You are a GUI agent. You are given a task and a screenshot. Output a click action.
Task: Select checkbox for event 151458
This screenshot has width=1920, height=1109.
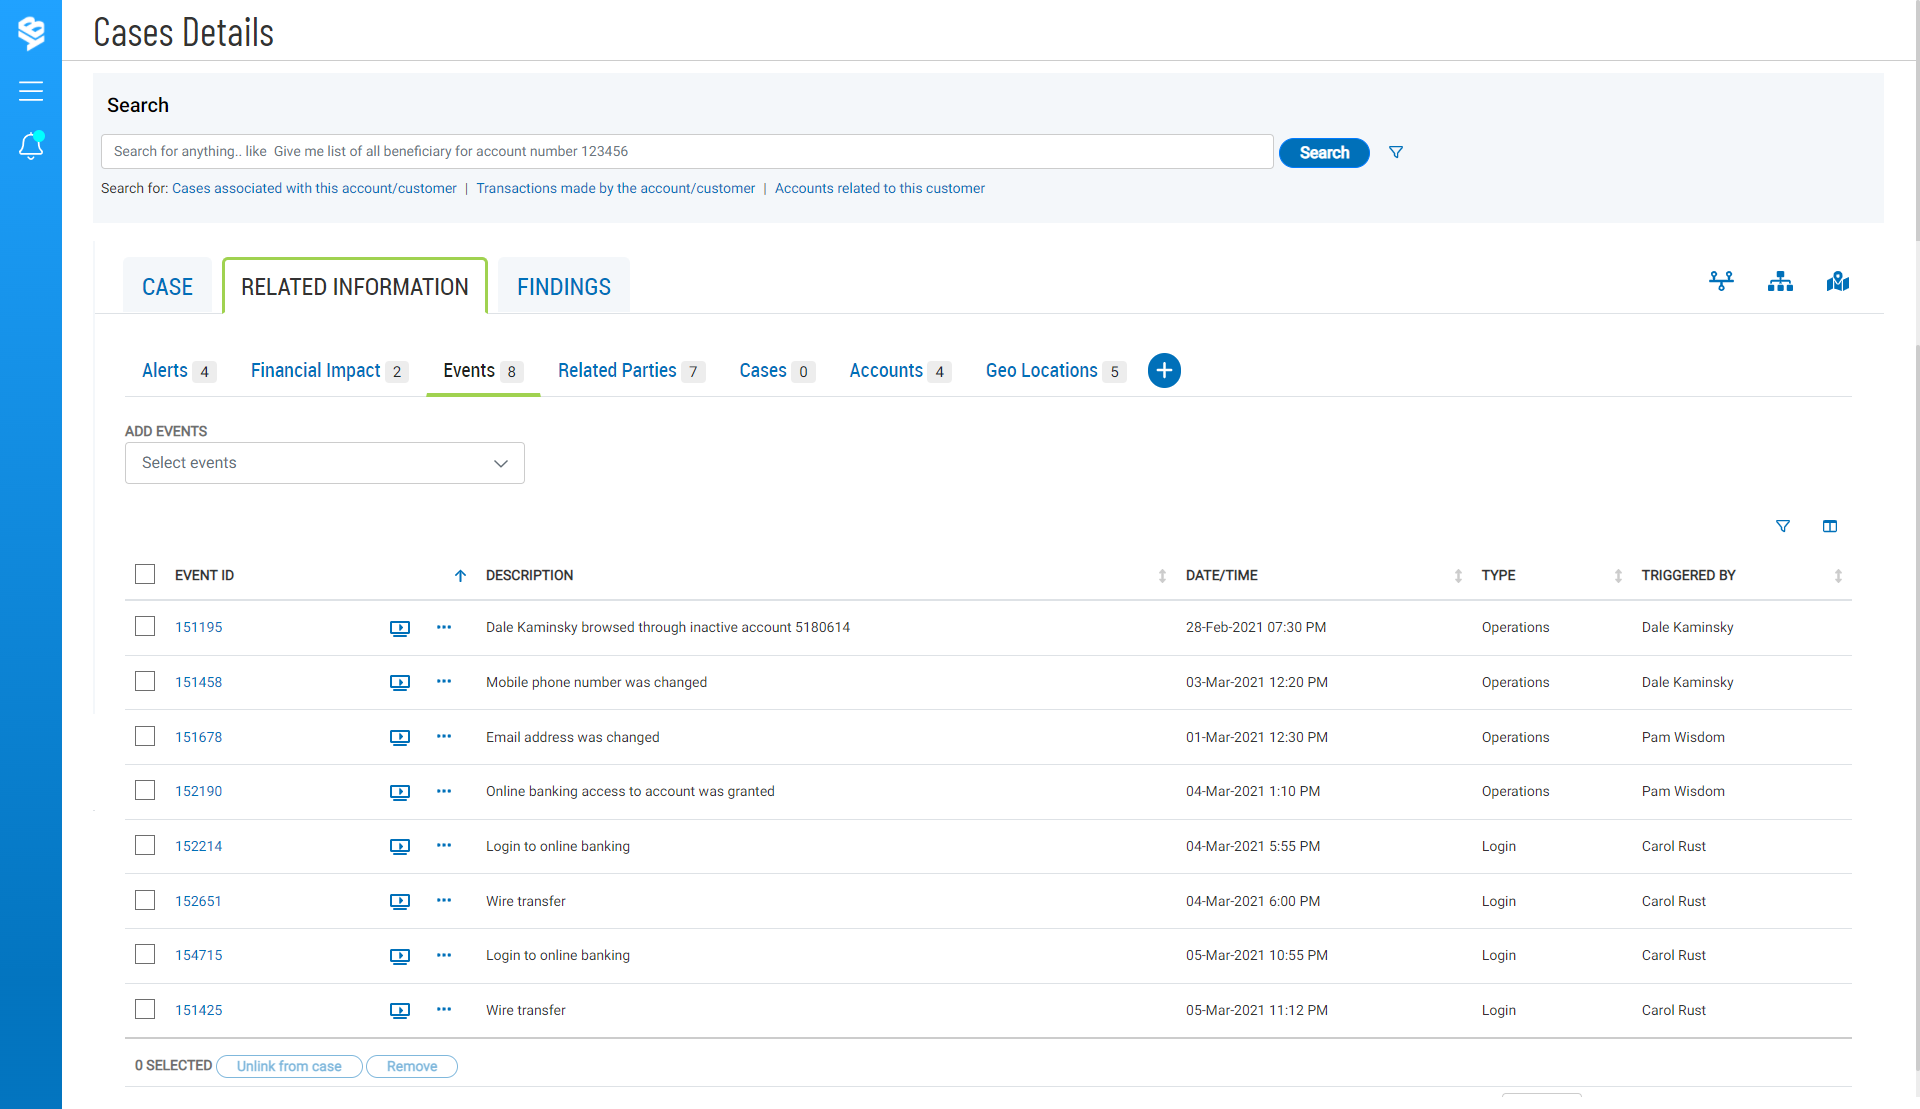(145, 682)
